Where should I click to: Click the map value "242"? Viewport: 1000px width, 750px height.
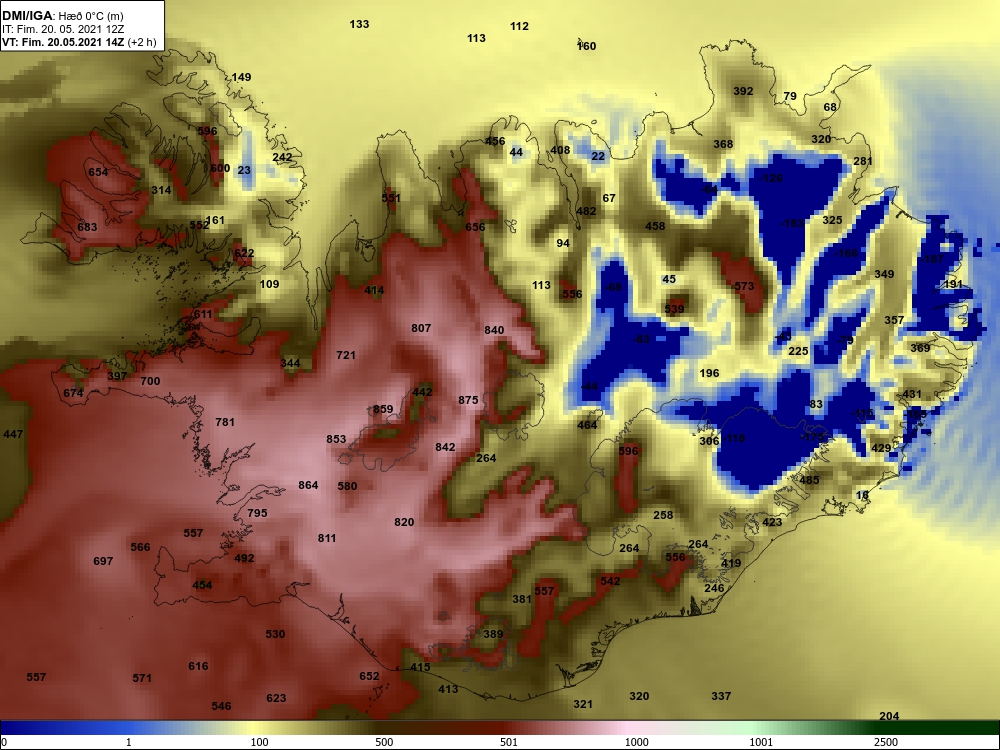[283, 158]
